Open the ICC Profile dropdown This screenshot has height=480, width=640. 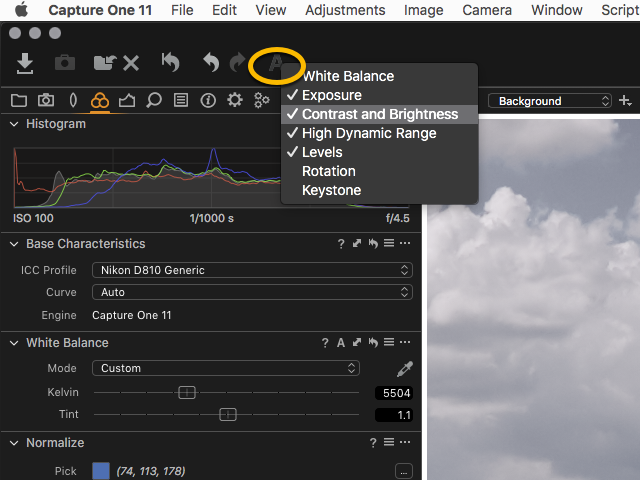pos(252,270)
